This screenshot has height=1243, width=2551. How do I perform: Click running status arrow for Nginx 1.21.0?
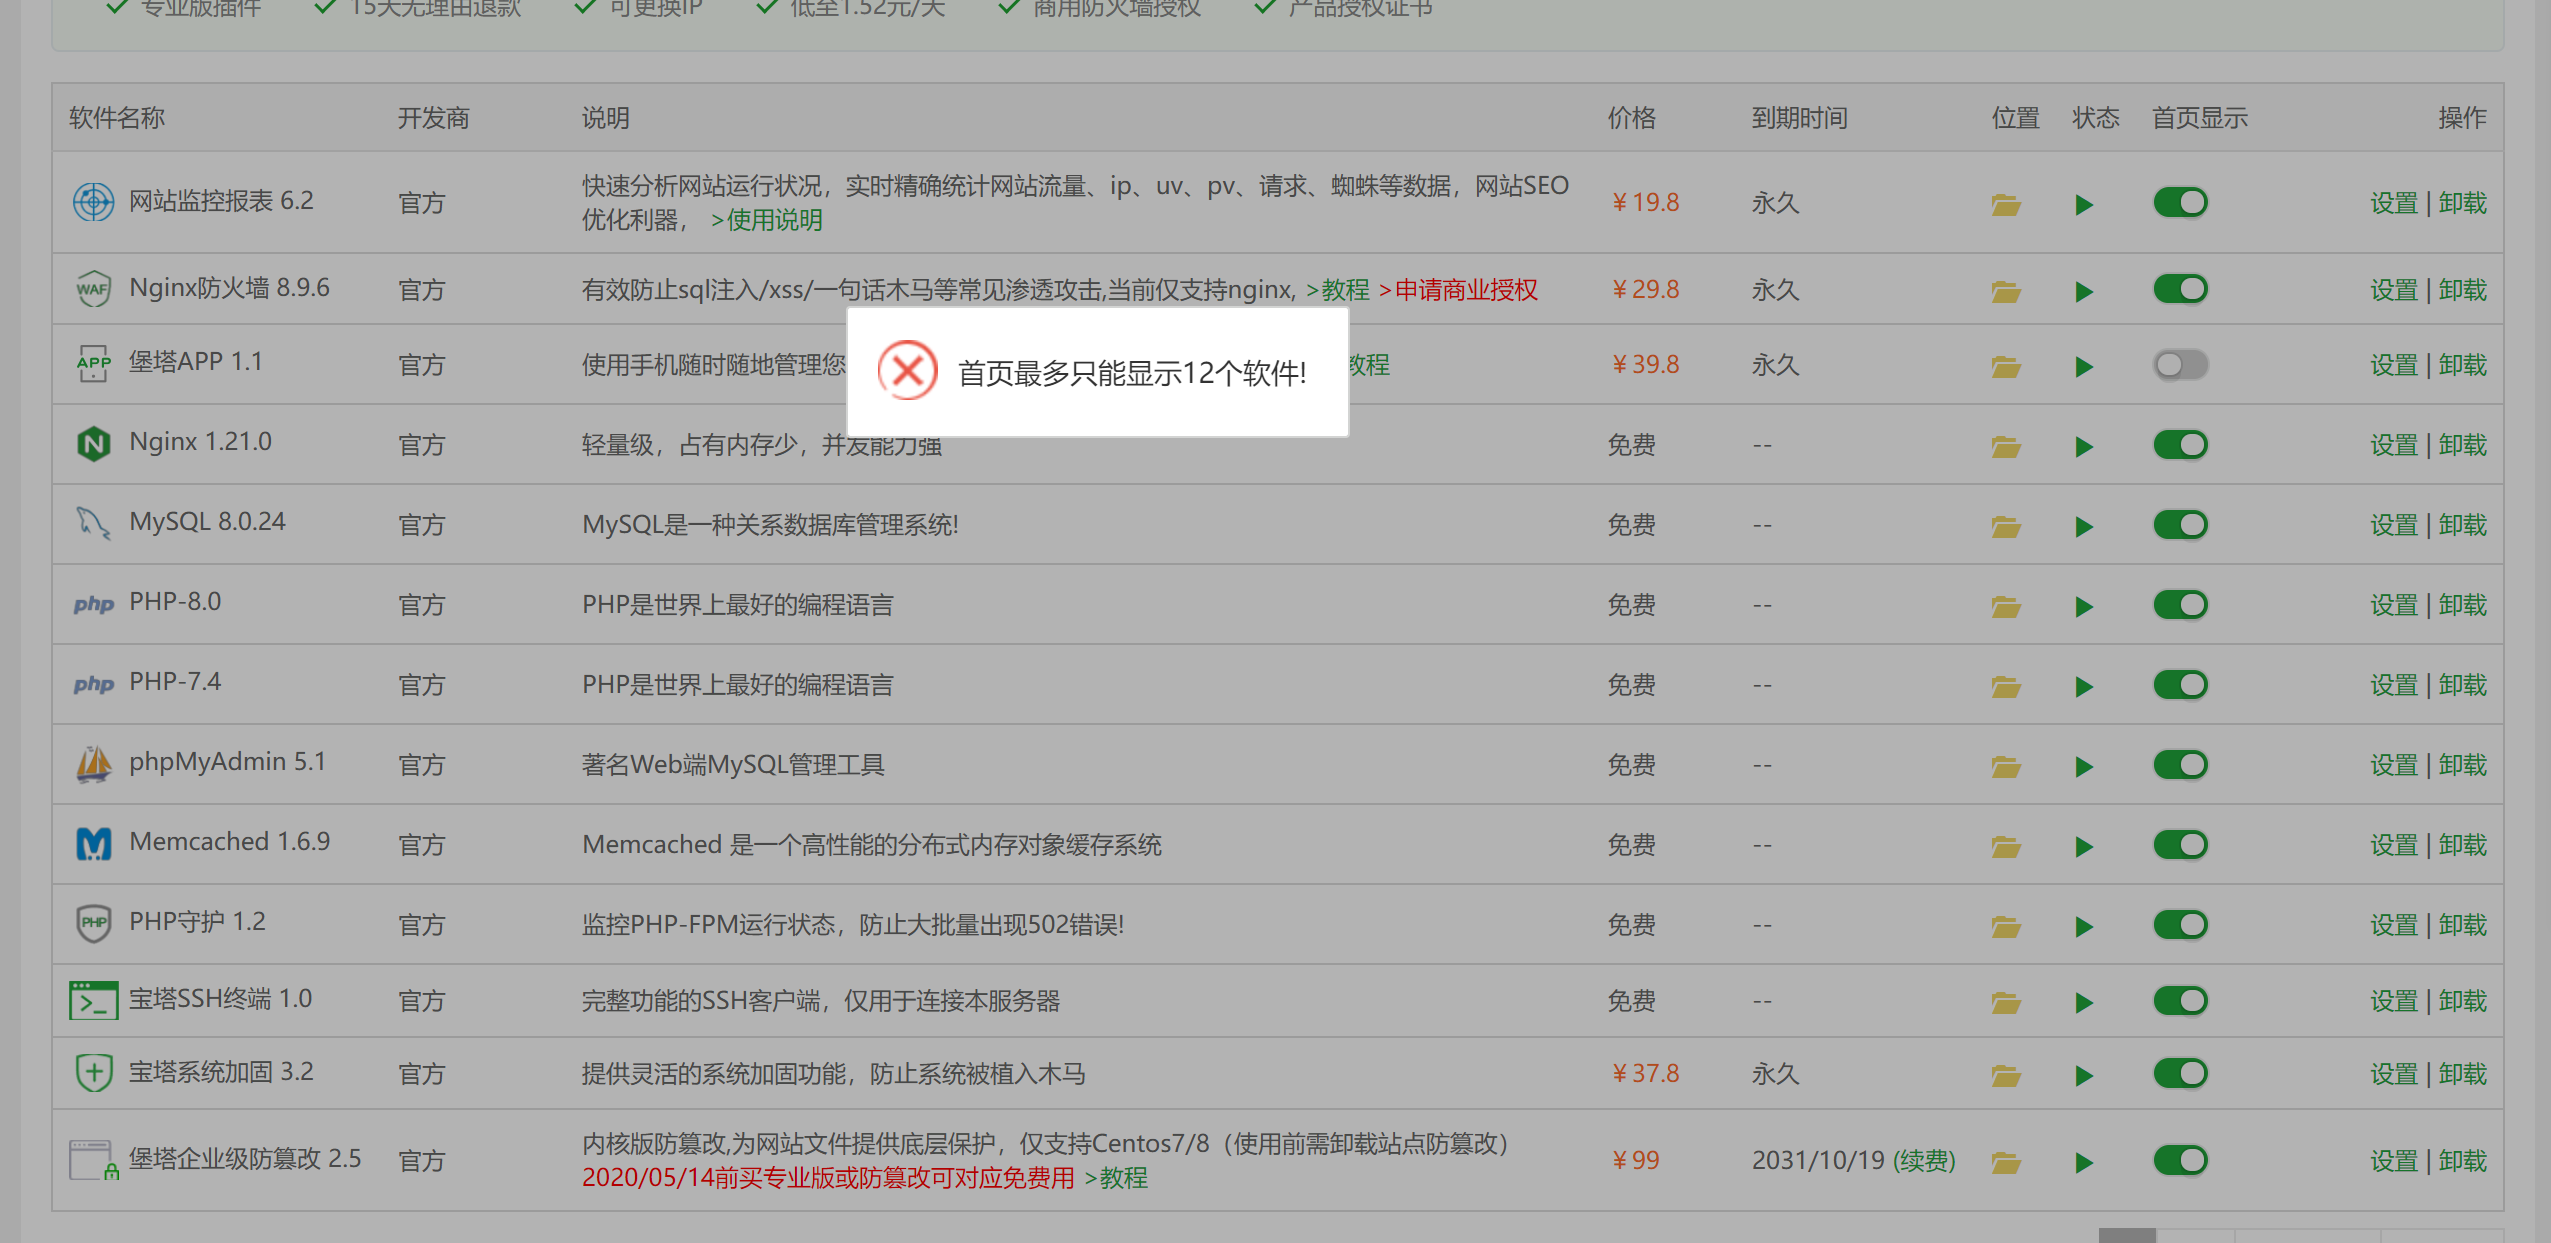tap(2084, 447)
